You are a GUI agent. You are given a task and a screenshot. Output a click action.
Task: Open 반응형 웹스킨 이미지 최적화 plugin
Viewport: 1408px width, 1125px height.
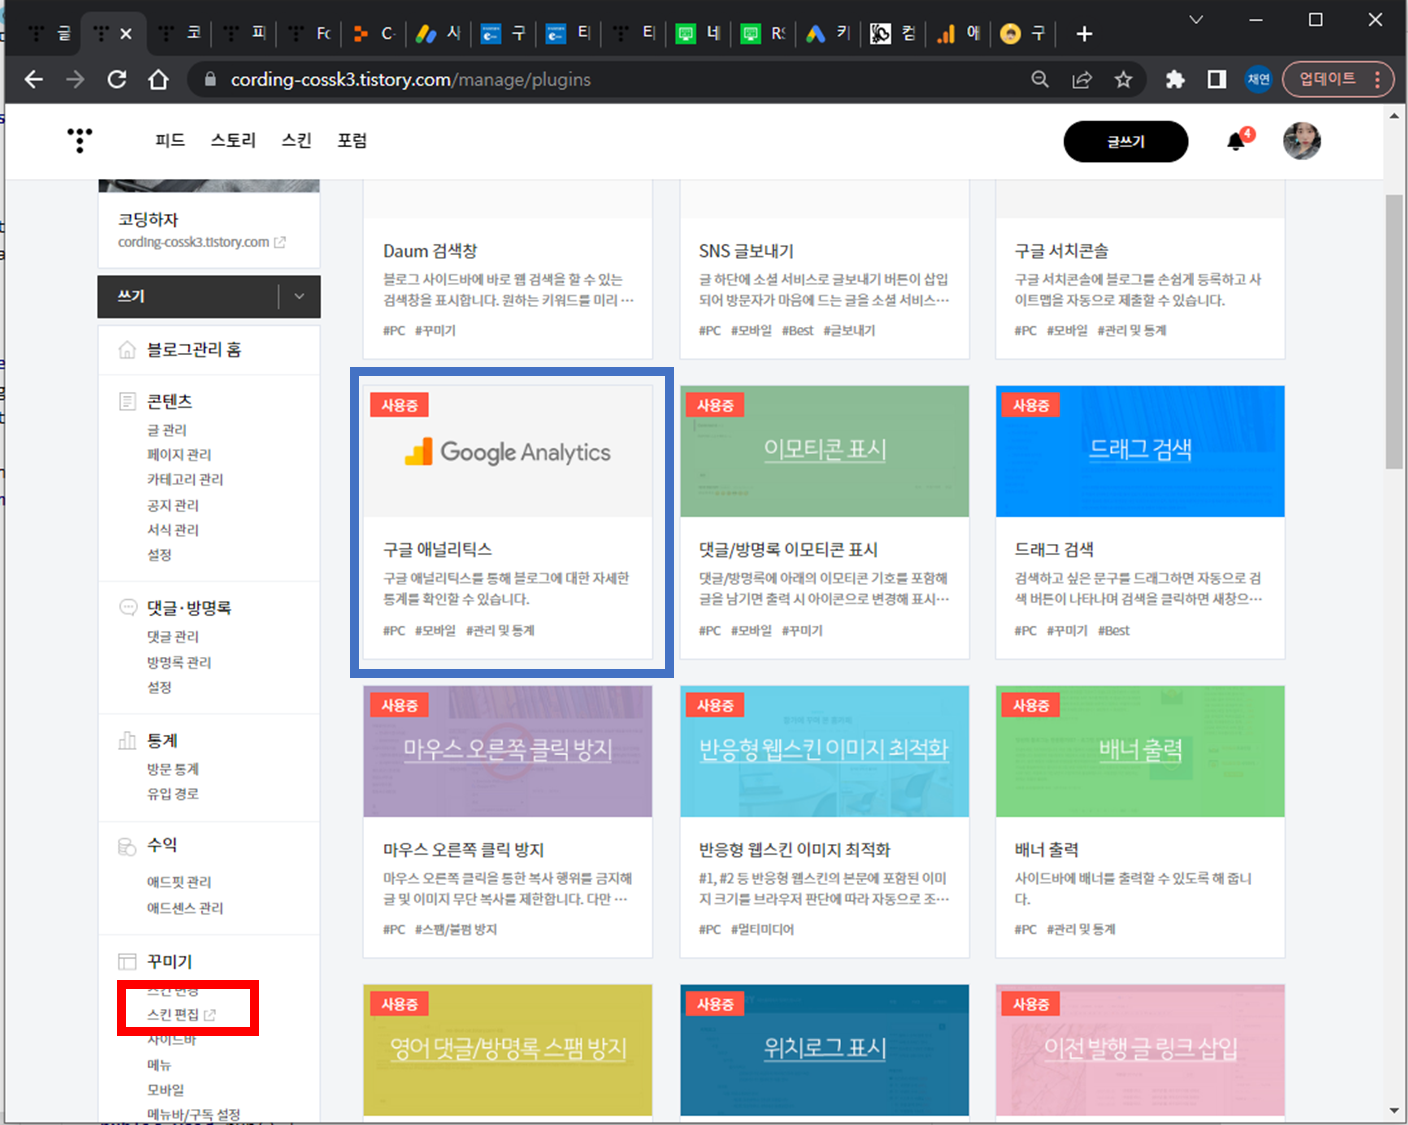(825, 822)
